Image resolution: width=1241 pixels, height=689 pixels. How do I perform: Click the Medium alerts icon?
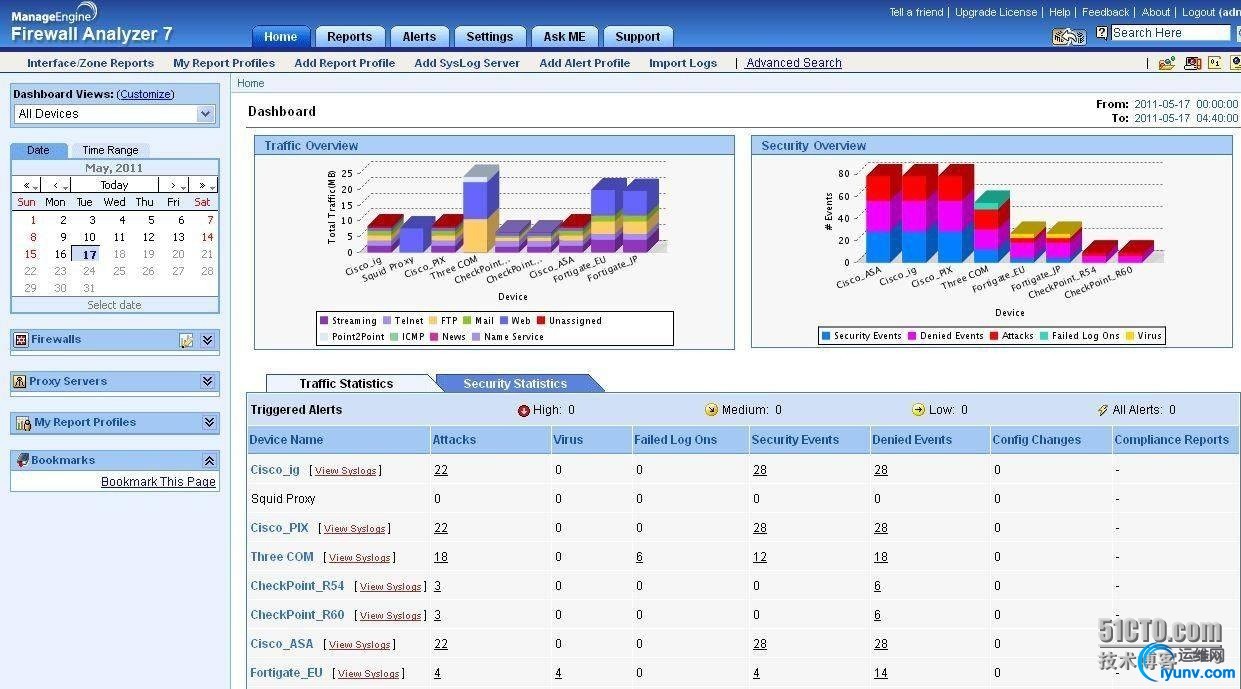click(x=711, y=410)
